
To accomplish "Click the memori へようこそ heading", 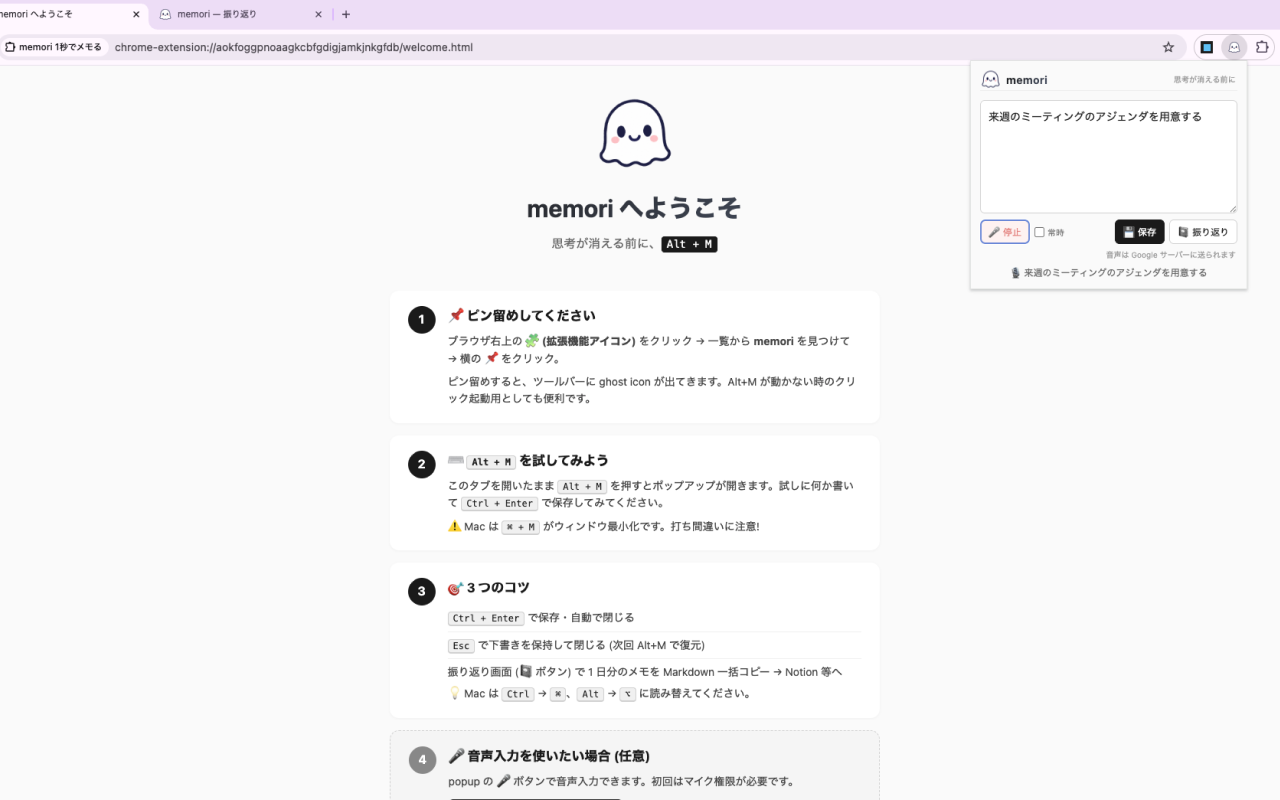I will (x=634, y=208).
